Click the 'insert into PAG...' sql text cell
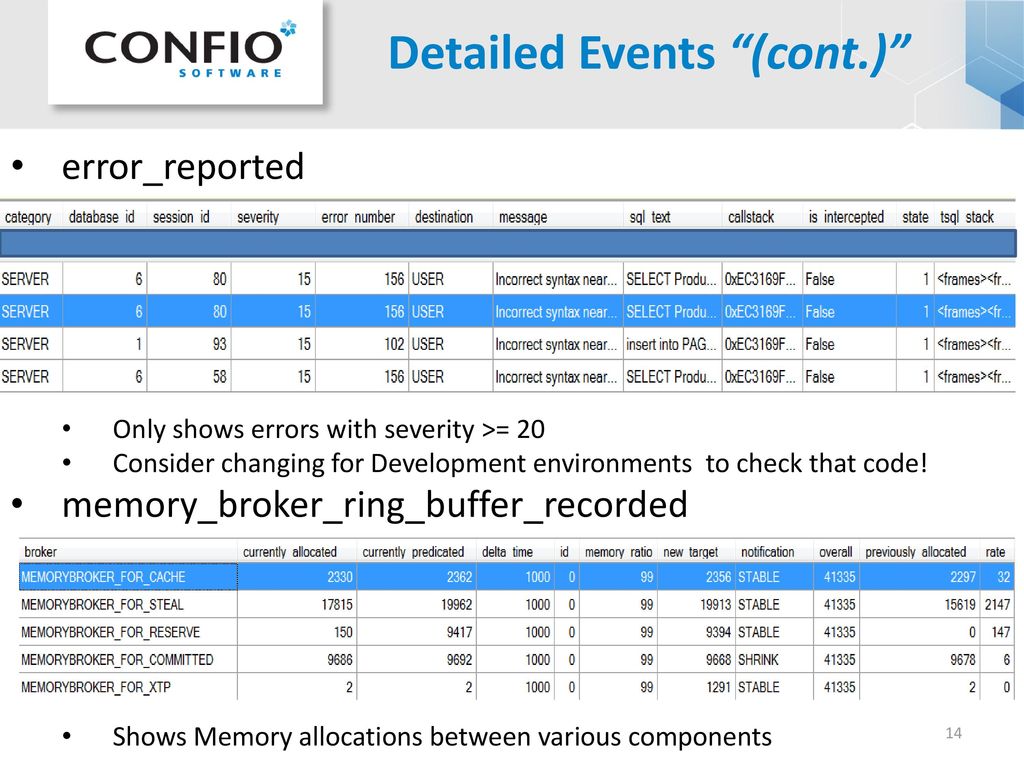1024x768 pixels. pos(672,344)
